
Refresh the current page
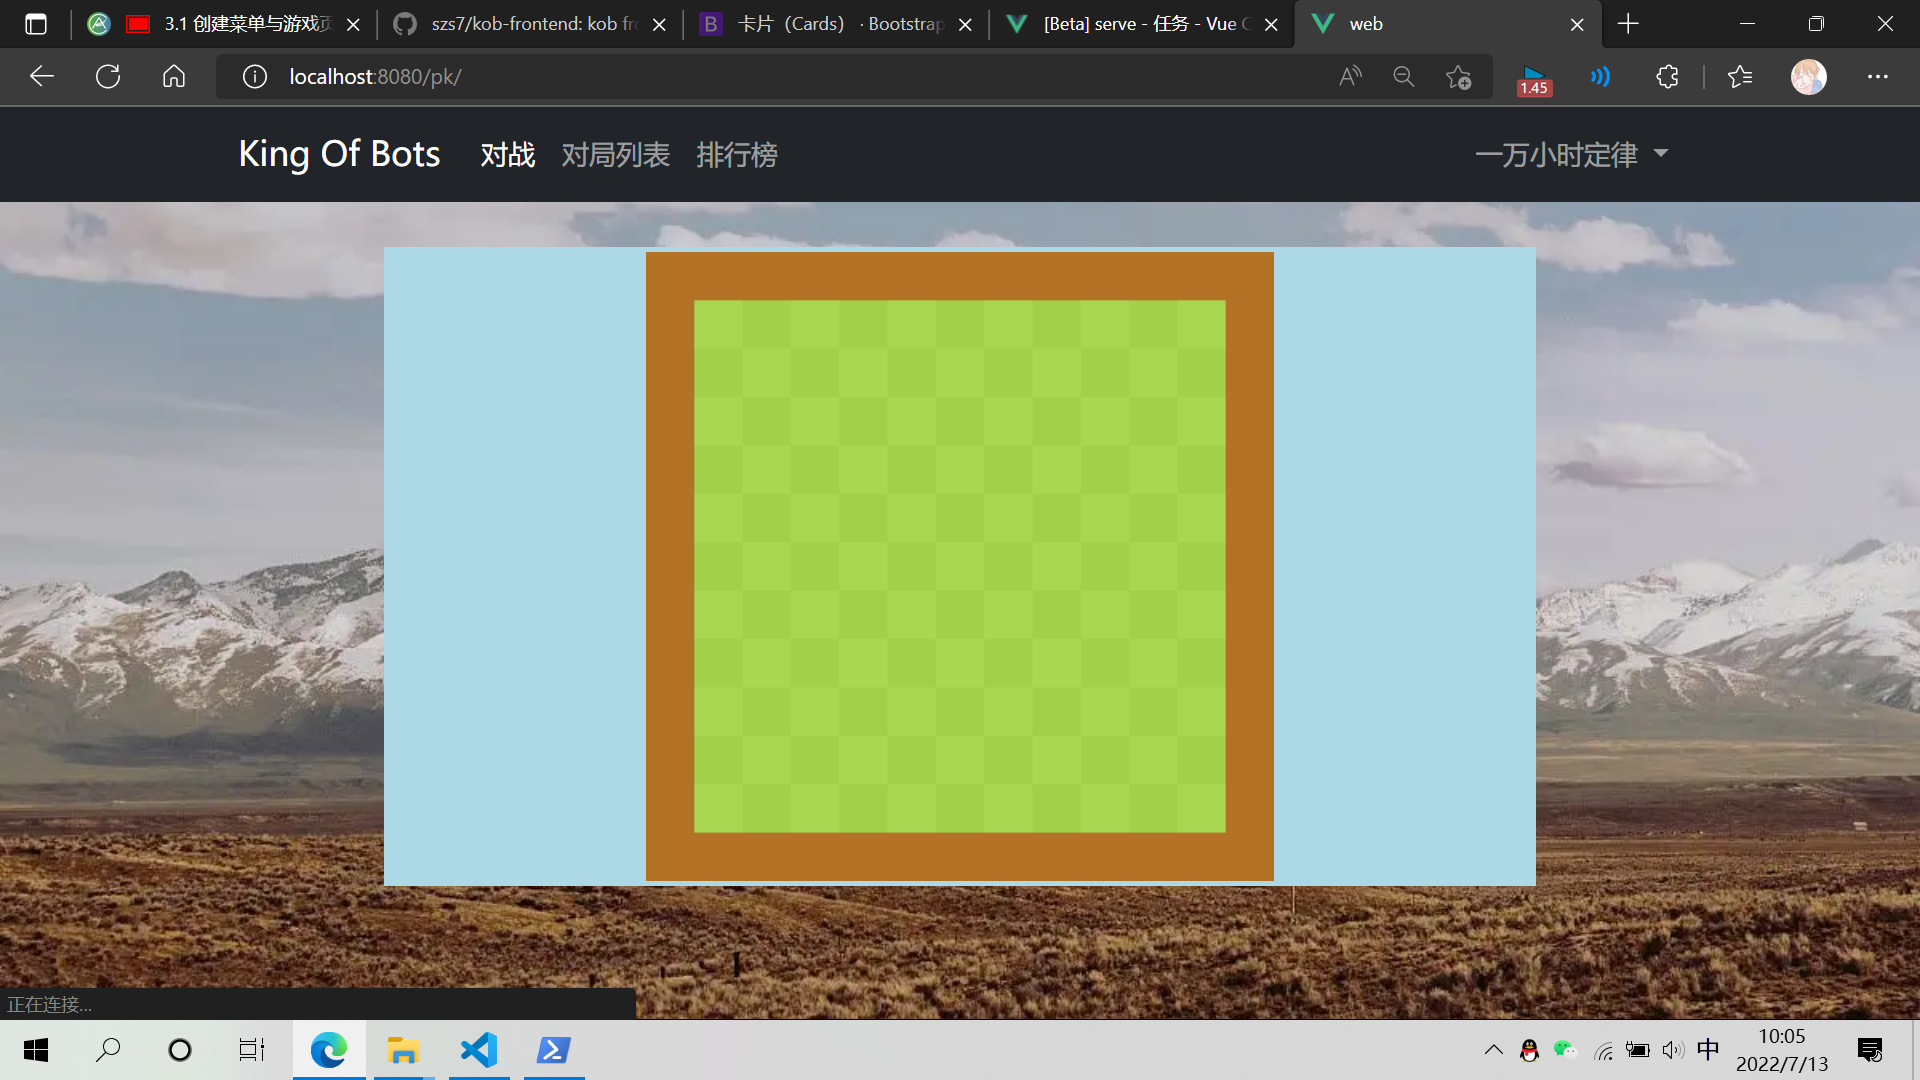pyautogui.click(x=108, y=76)
